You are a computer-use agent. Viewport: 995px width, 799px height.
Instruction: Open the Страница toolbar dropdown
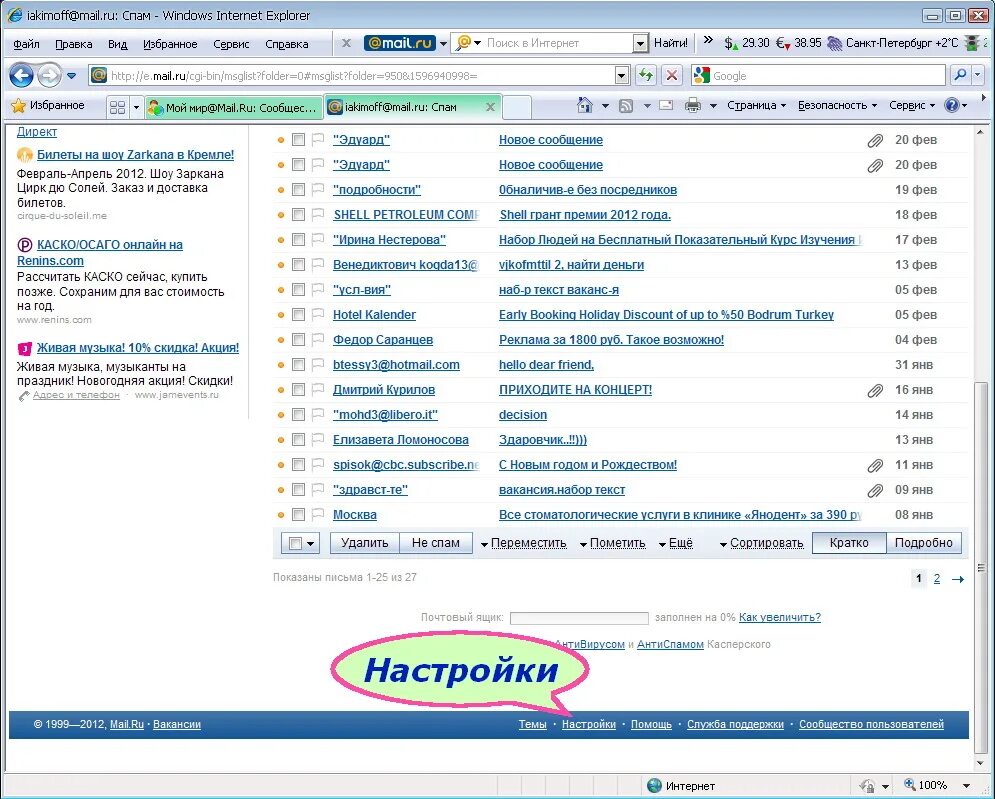point(756,105)
